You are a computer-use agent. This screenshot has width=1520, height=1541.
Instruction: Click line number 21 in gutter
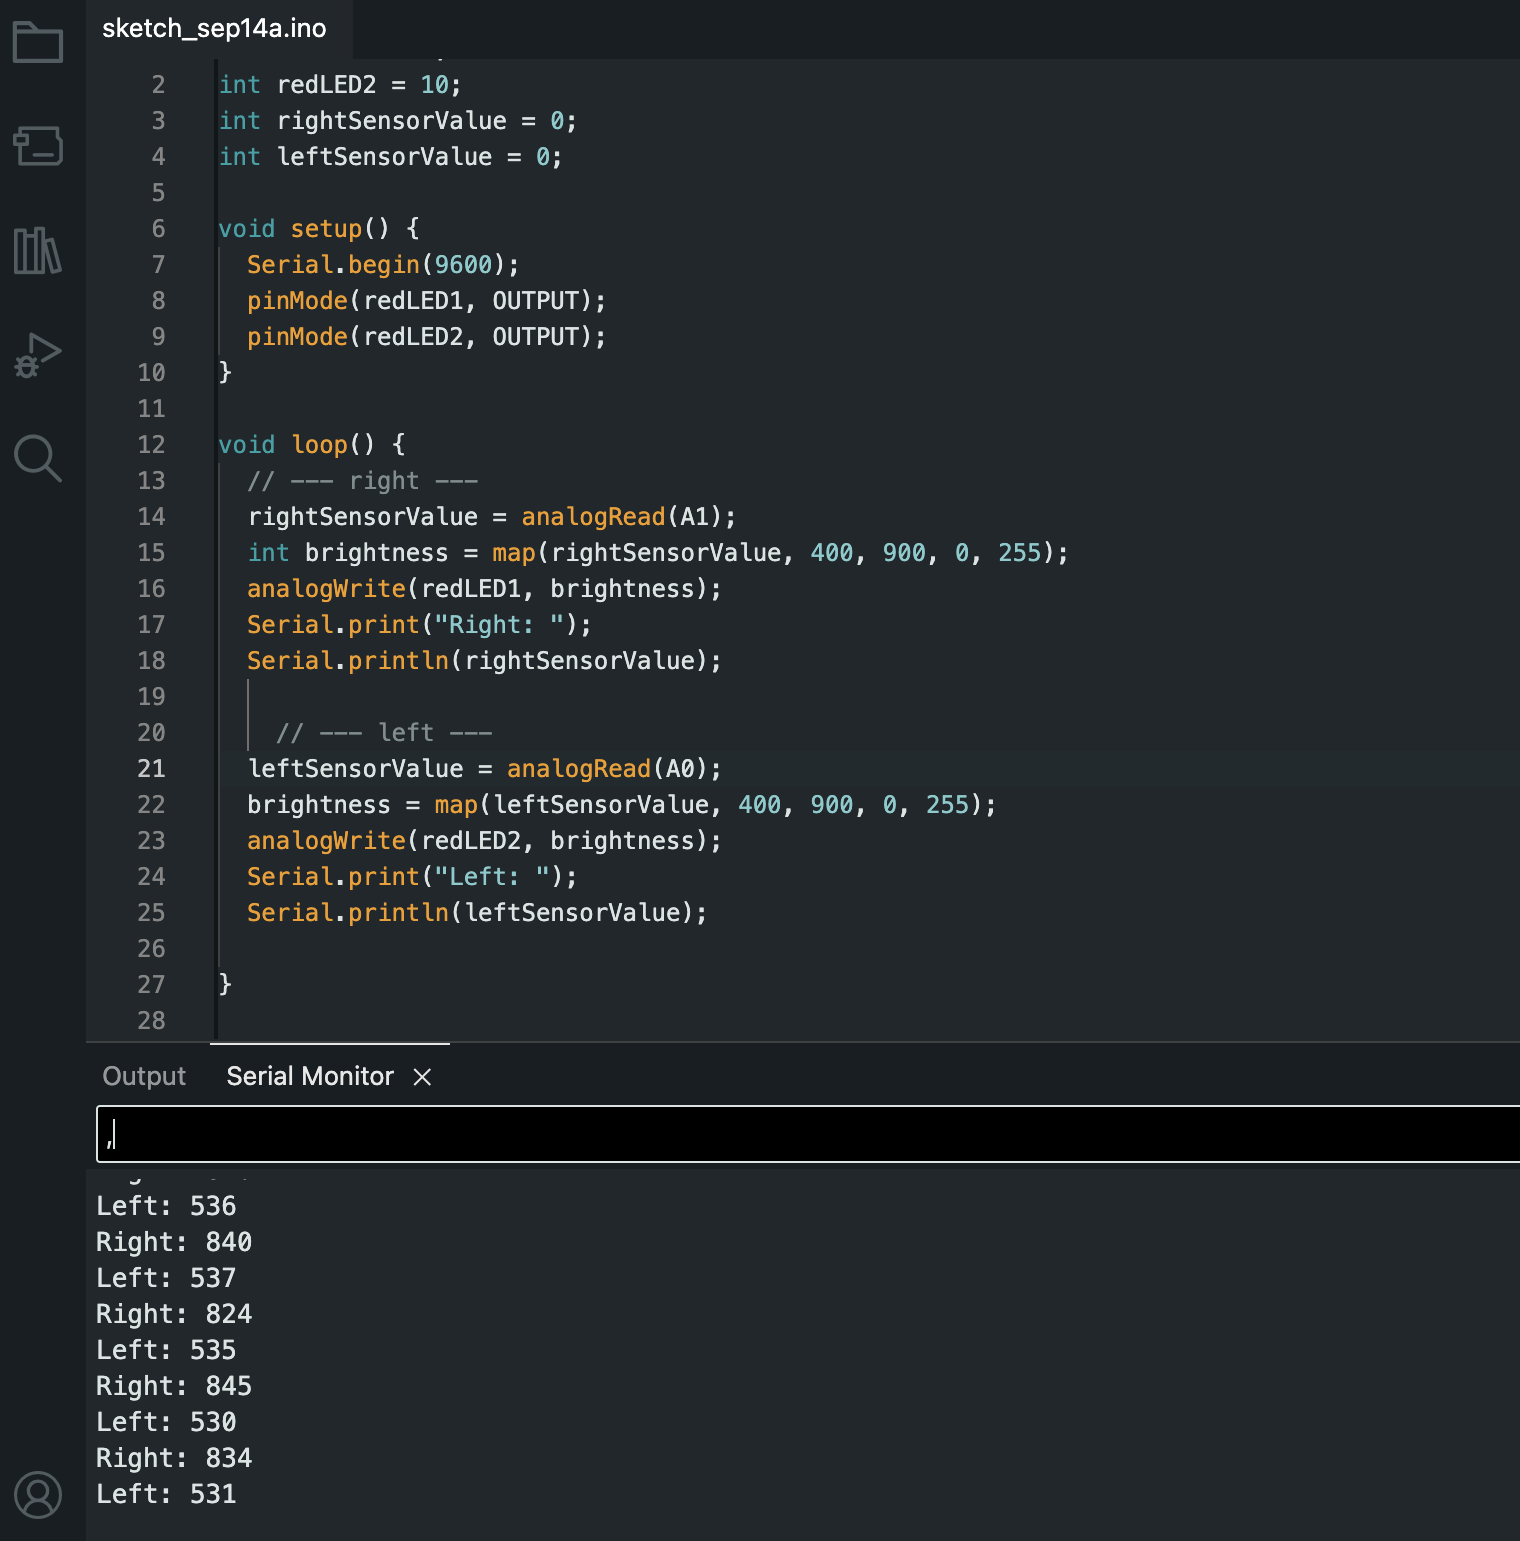[x=151, y=768]
